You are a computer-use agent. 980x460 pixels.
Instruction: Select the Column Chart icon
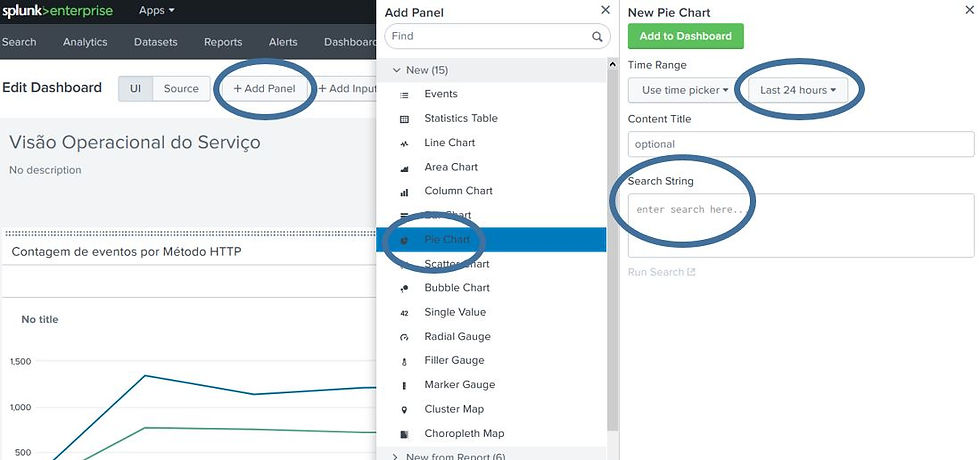pyautogui.click(x=404, y=192)
